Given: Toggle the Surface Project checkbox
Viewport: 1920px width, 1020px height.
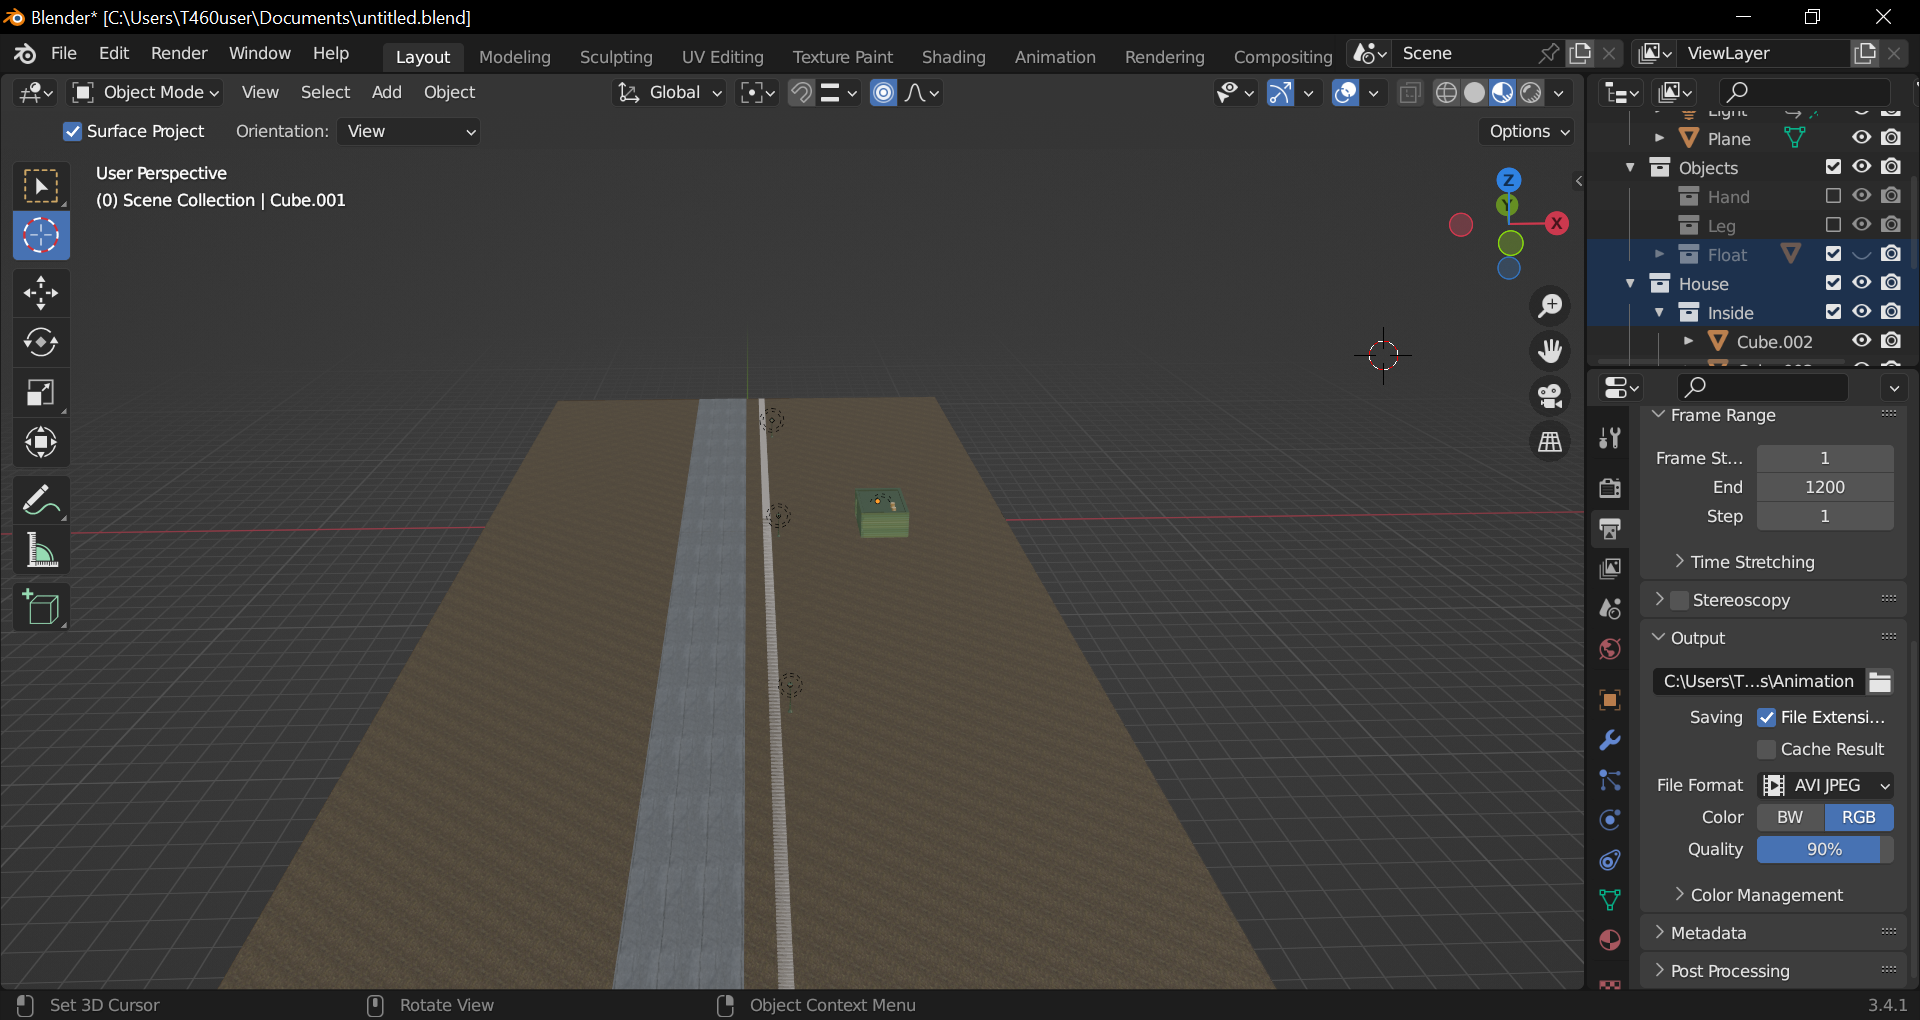Looking at the screenshot, I should tap(72, 131).
